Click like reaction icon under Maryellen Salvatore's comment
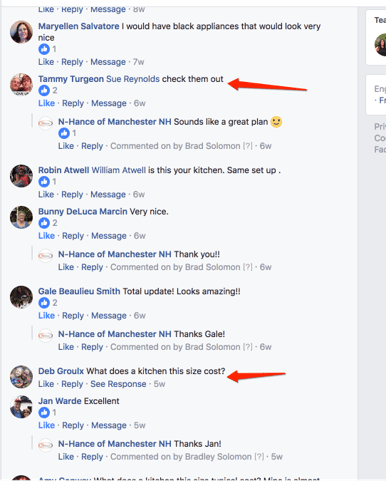 coord(44,49)
